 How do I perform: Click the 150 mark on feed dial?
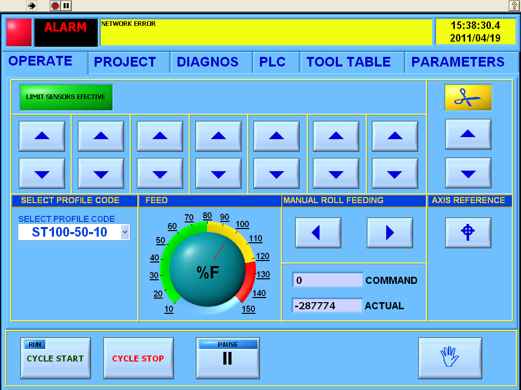pyautogui.click(x=248, y=309)
